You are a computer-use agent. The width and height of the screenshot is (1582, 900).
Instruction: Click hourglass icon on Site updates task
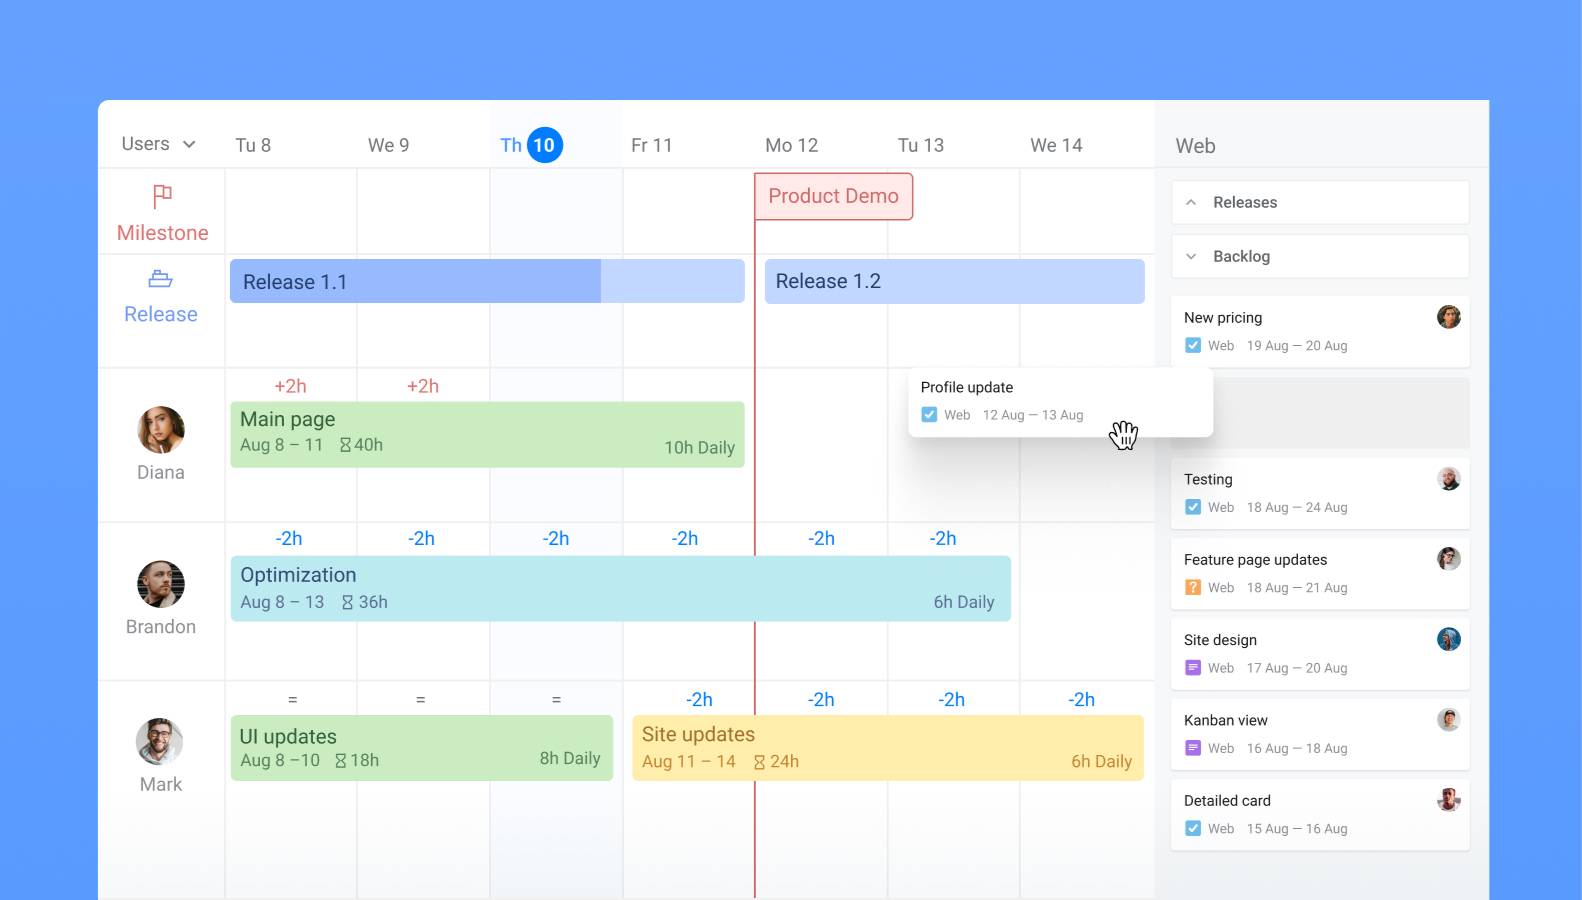760,762
